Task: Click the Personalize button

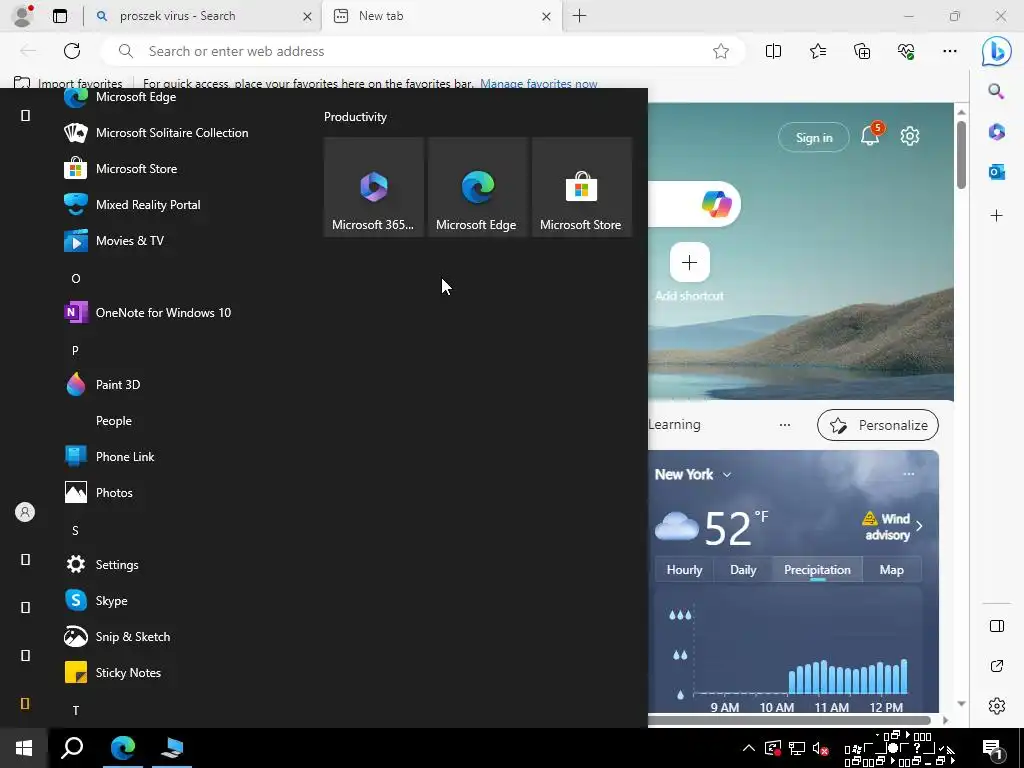Action: [x=878, y=425]
